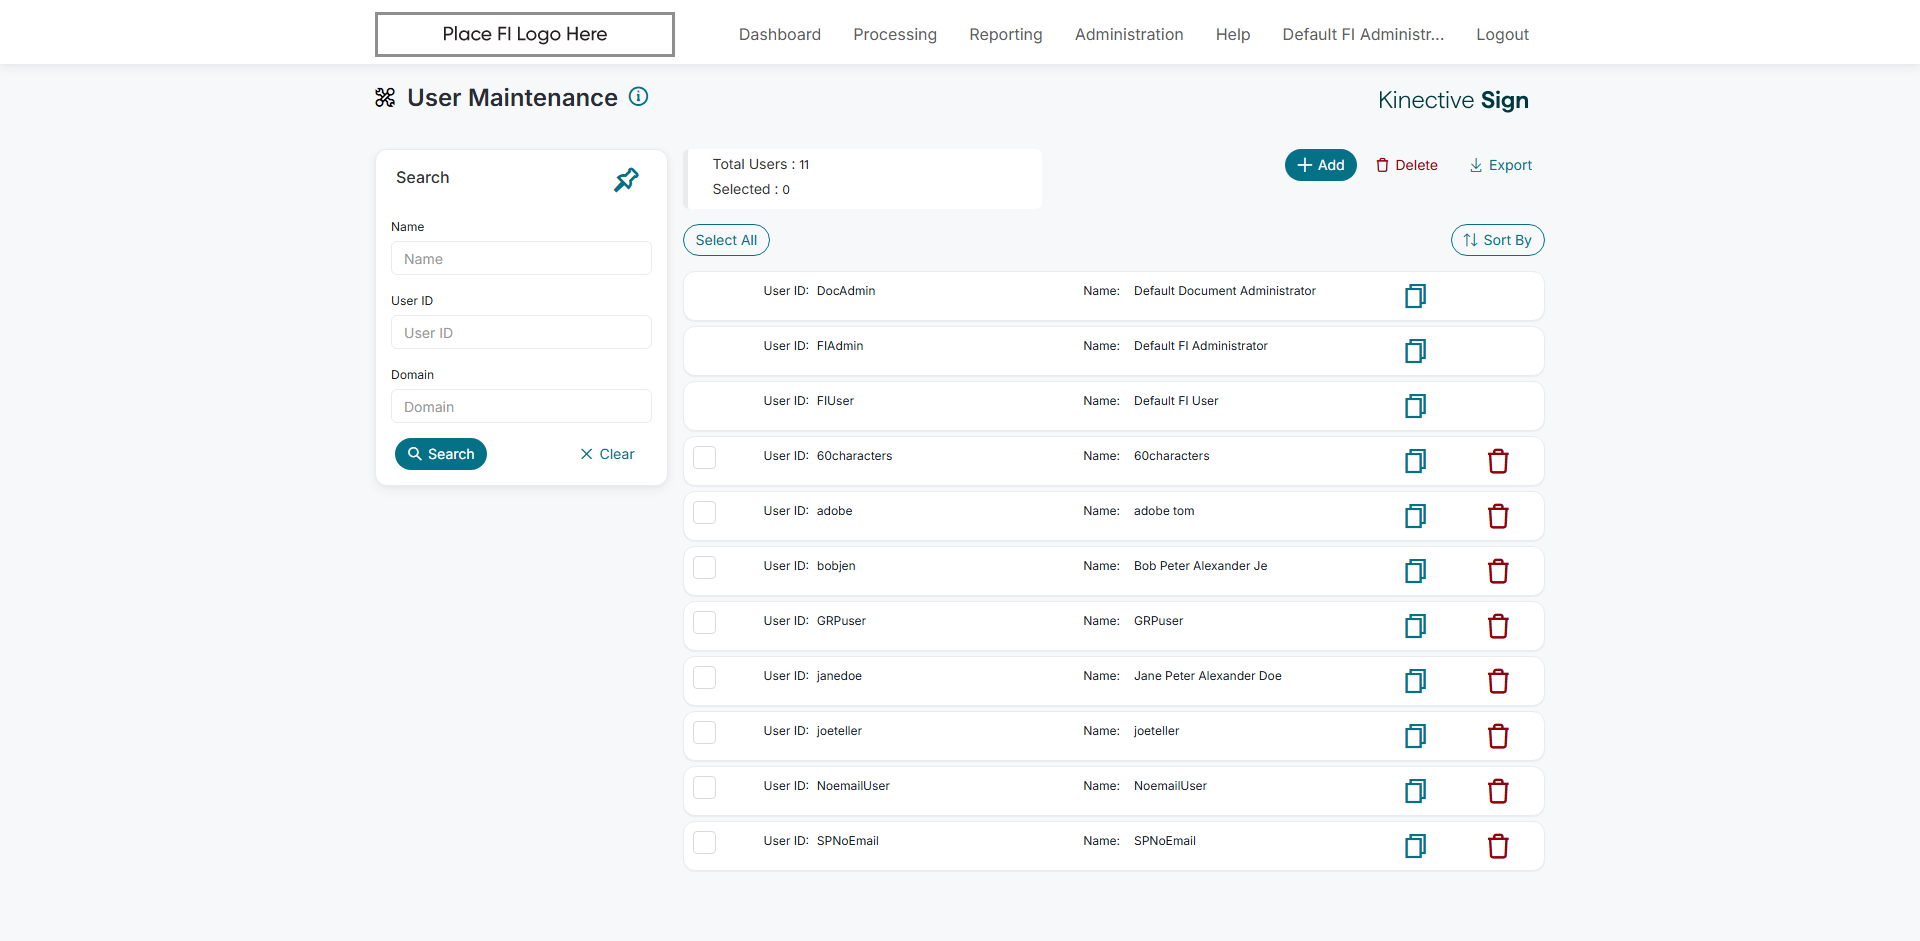Viewport: 1920px width, 941px height.
Task: Delete the NoemailUser user via trash icon
Action: coord(1498,791)
